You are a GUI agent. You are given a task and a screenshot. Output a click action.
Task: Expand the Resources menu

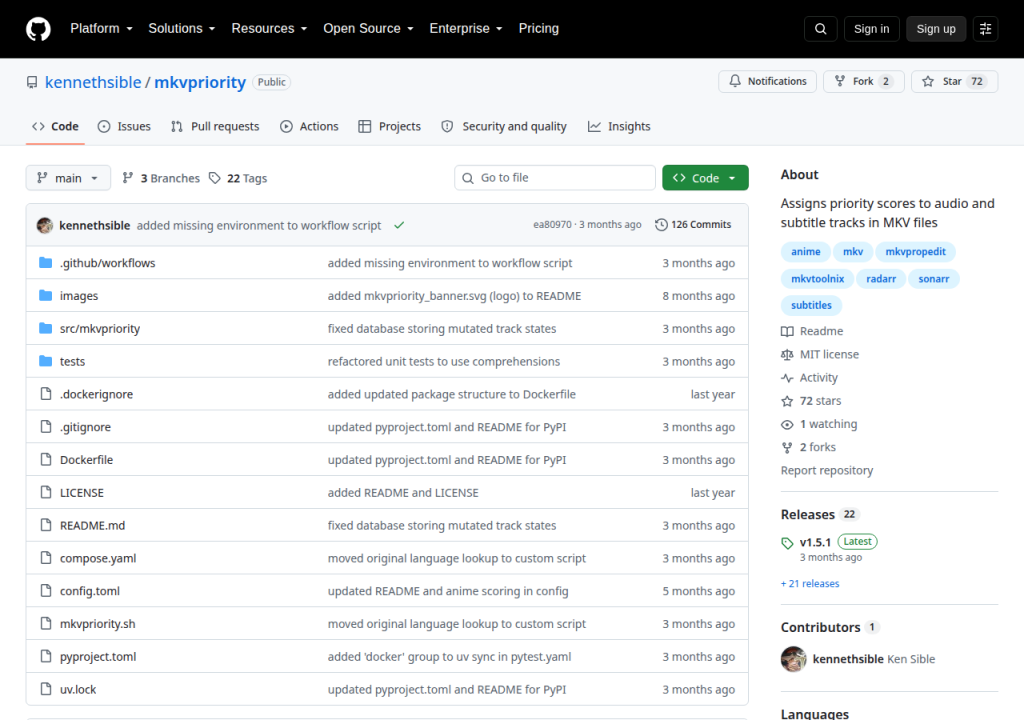(x=269, y=29)
